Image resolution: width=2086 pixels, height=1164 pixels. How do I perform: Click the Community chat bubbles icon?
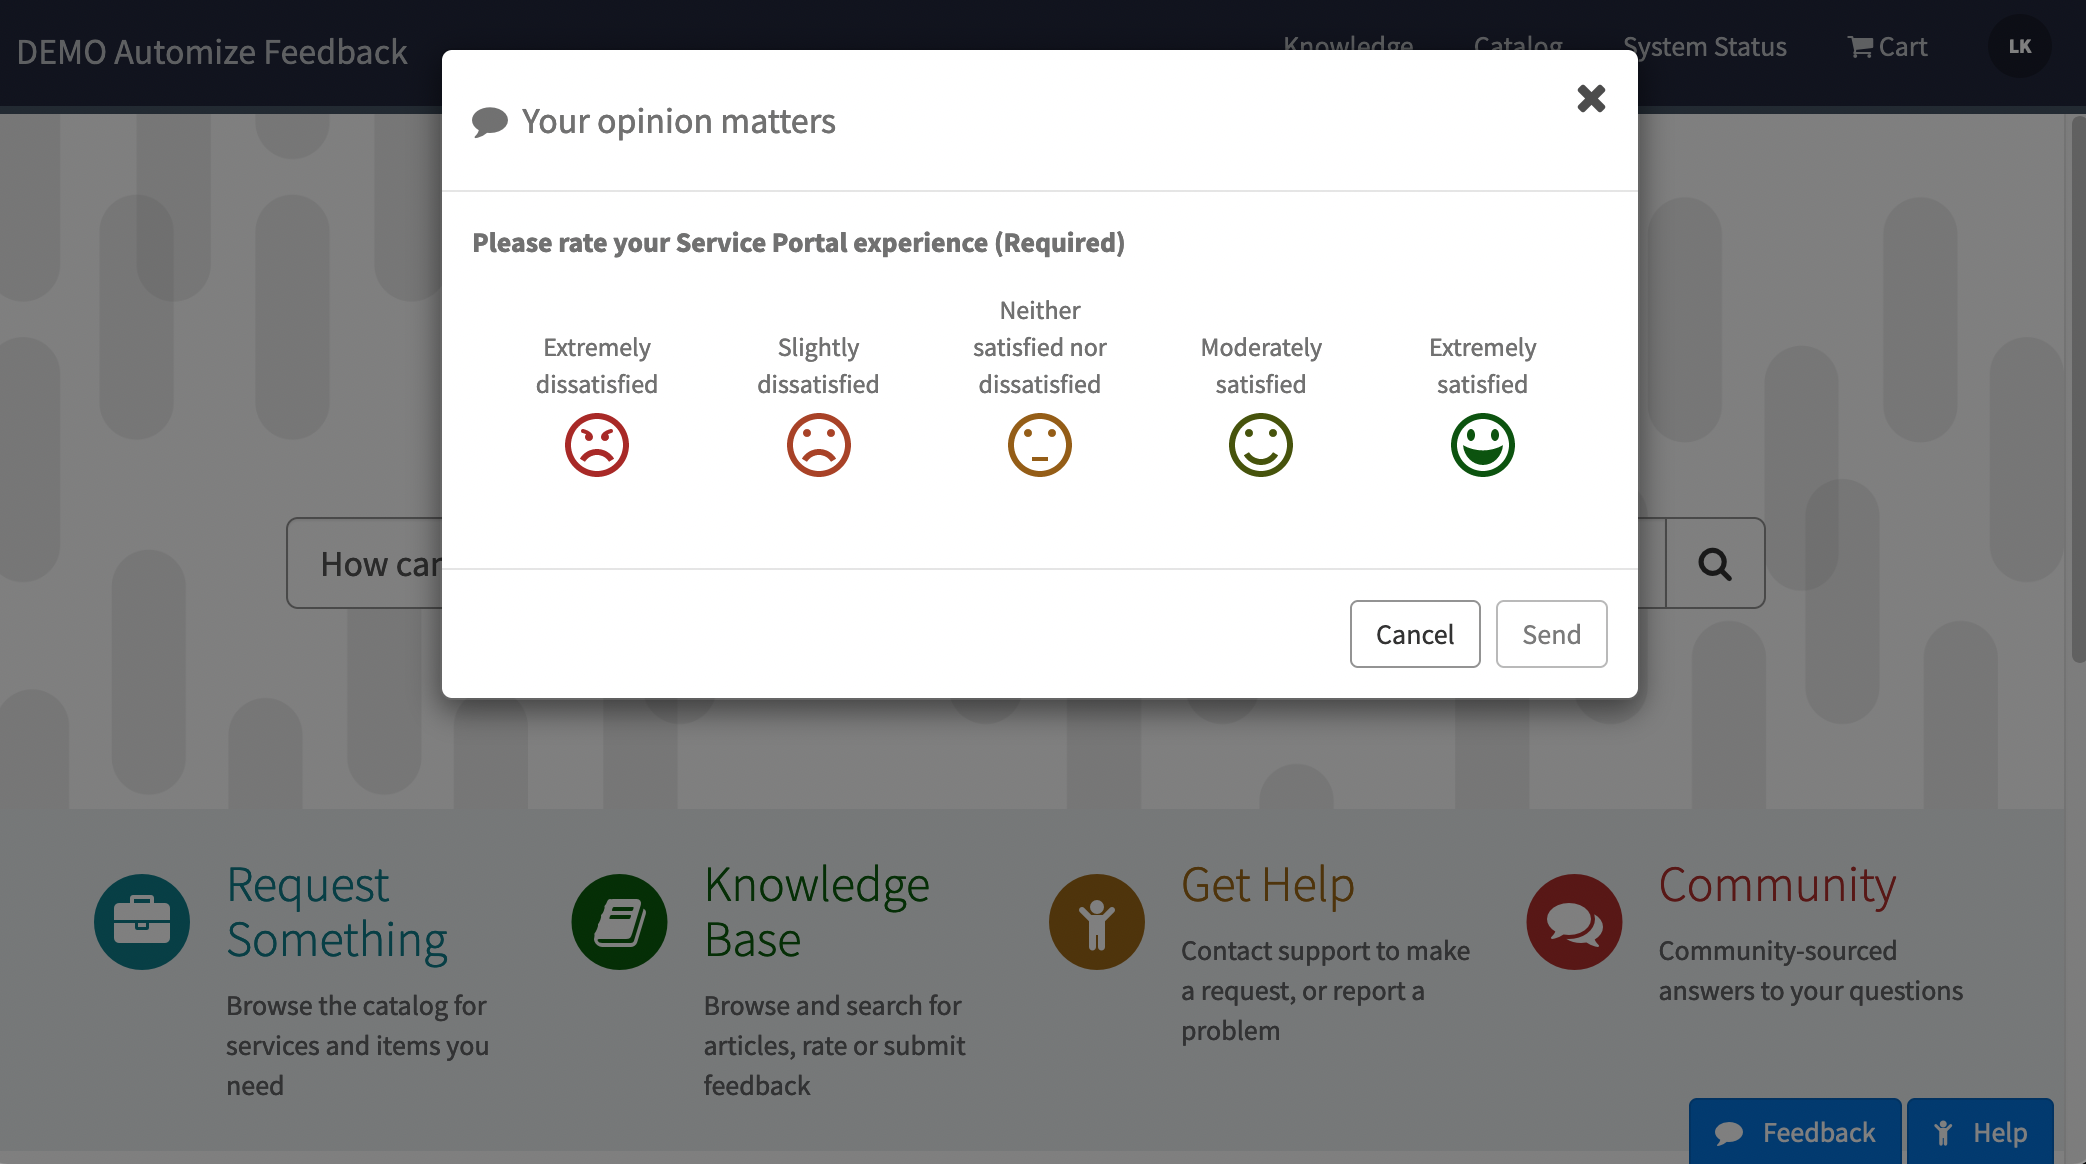pos(1573,921)
